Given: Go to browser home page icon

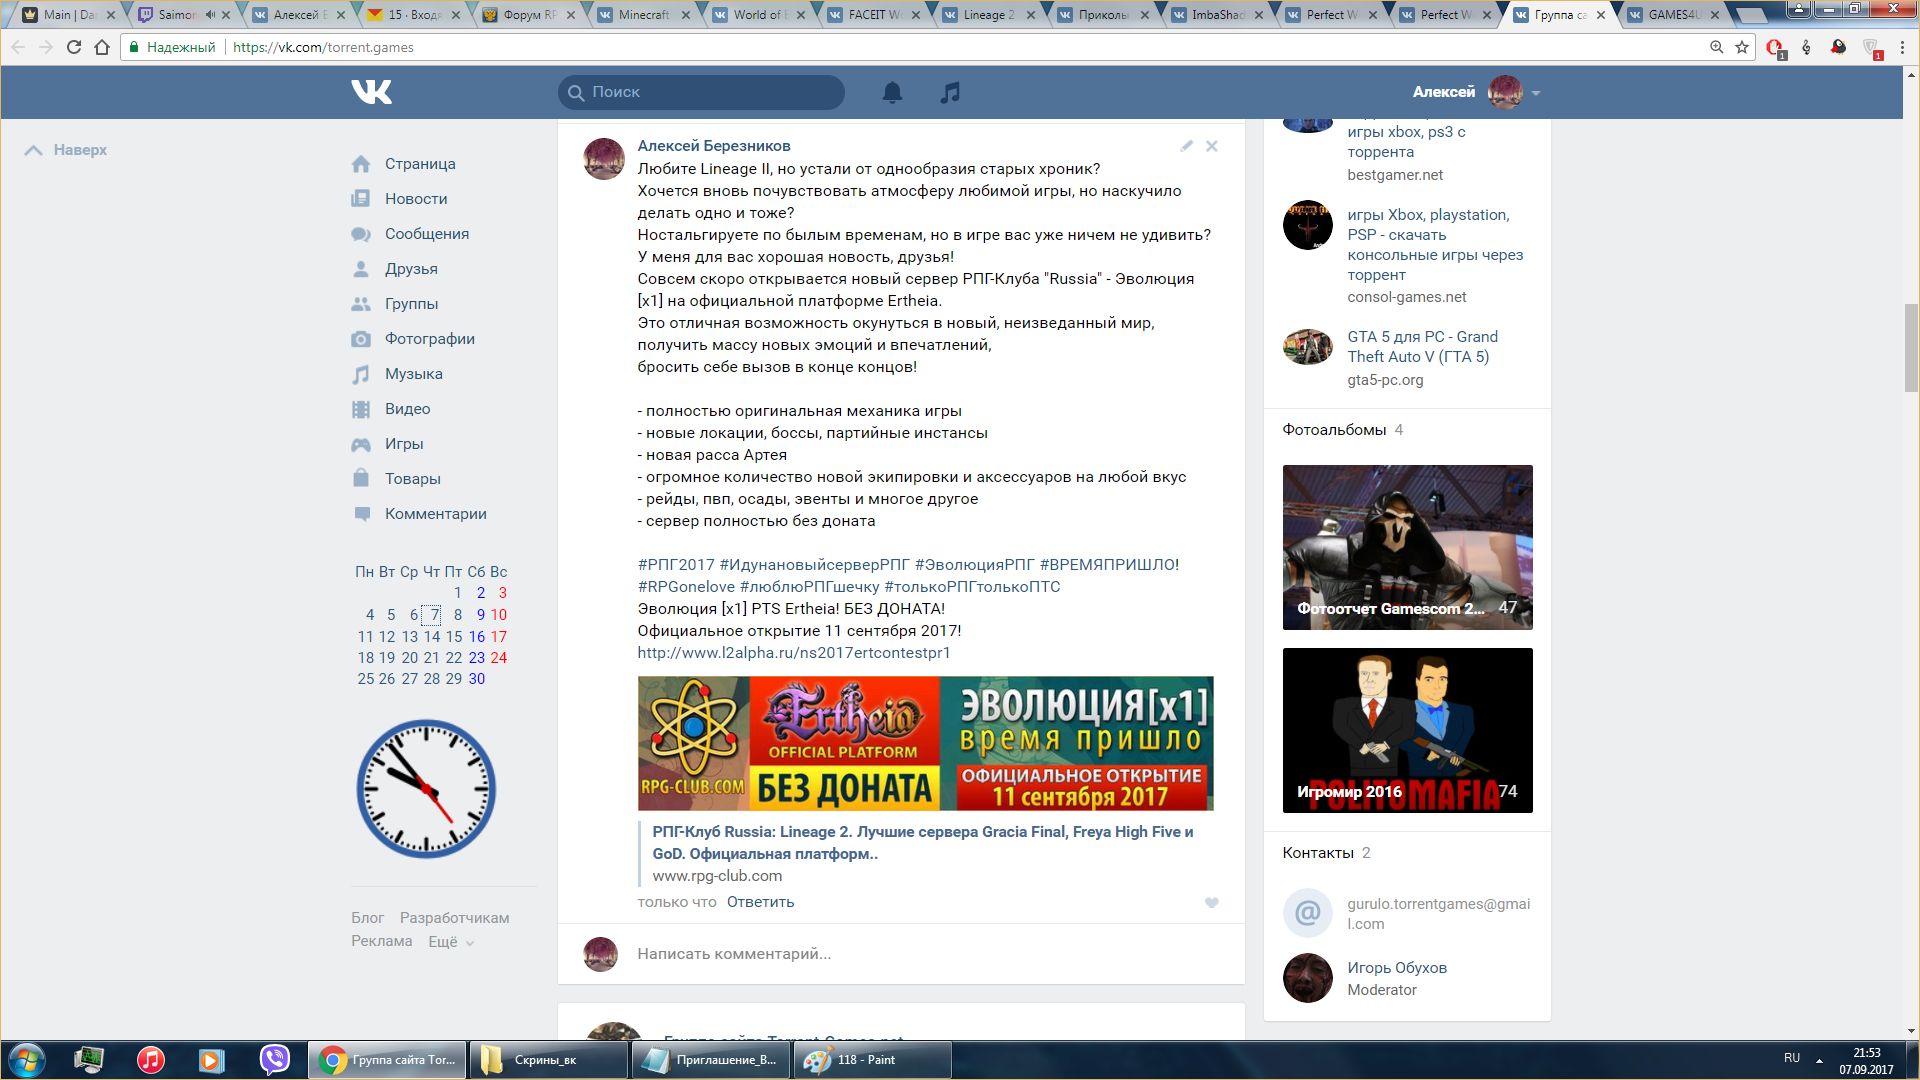Looking at the screenshot, I should point(101,47).
